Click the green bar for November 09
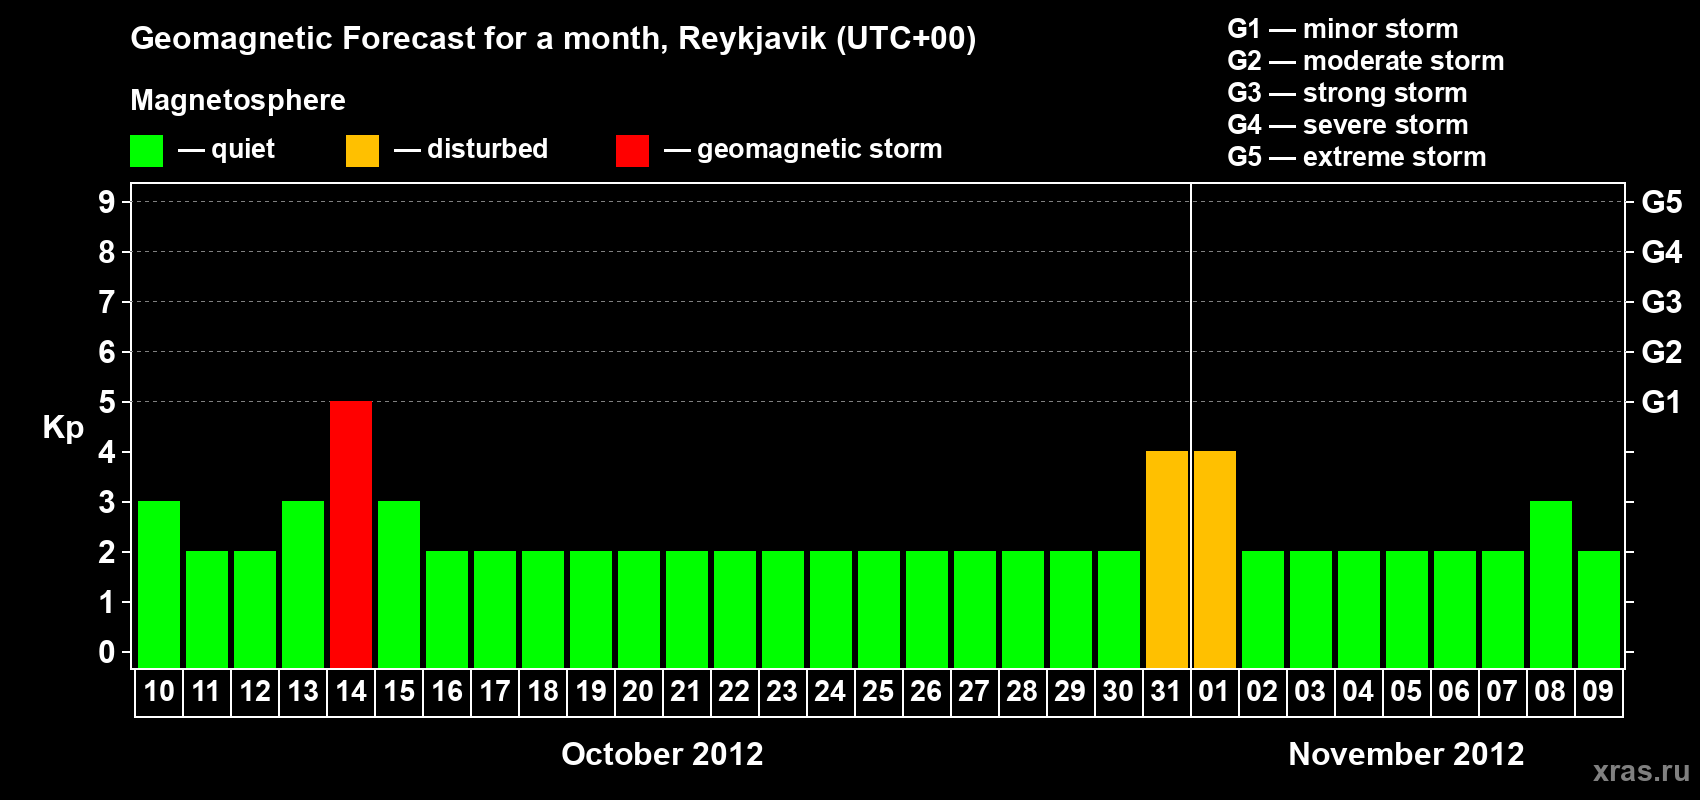Image resolution: width=1700 pixels, height=800 pixels. point(1599,609)
